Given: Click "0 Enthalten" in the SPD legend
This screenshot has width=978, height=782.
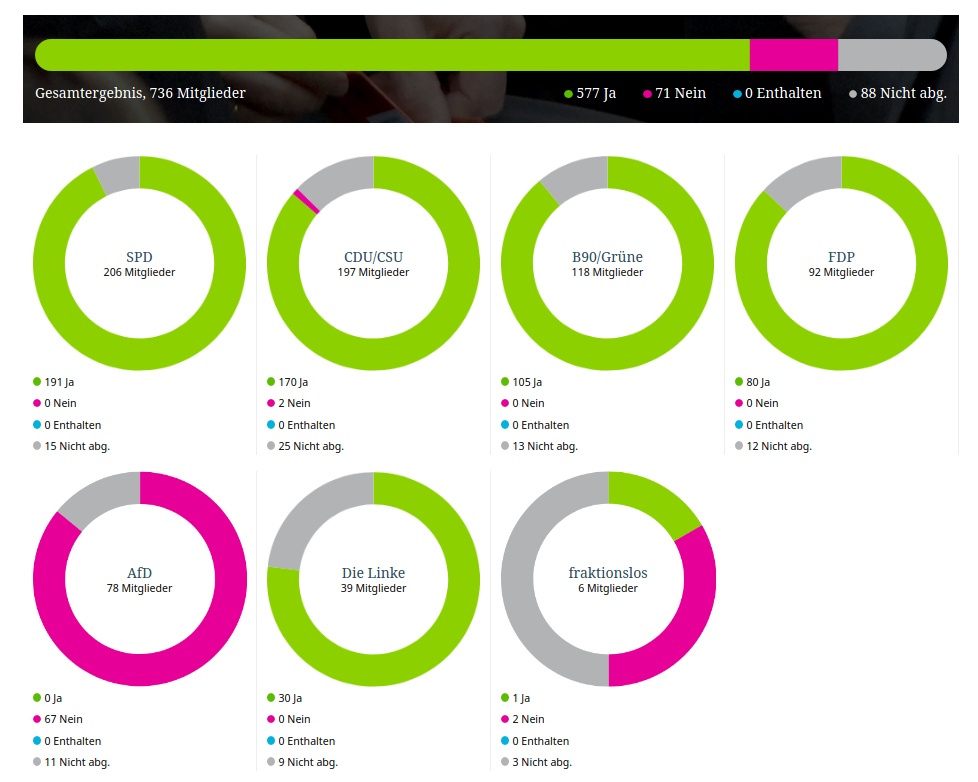Looking at the screenshot, I should pyautogui.click(x=67, y=425).
